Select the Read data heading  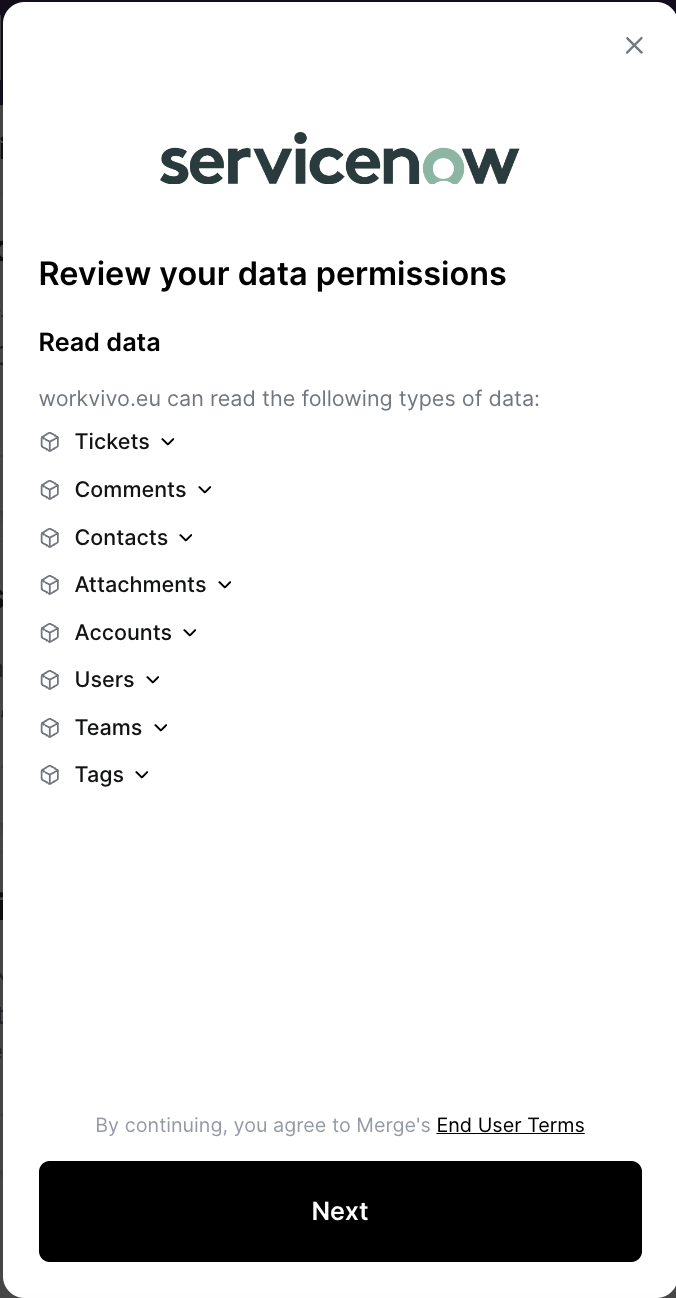click(x=100, y=342)
